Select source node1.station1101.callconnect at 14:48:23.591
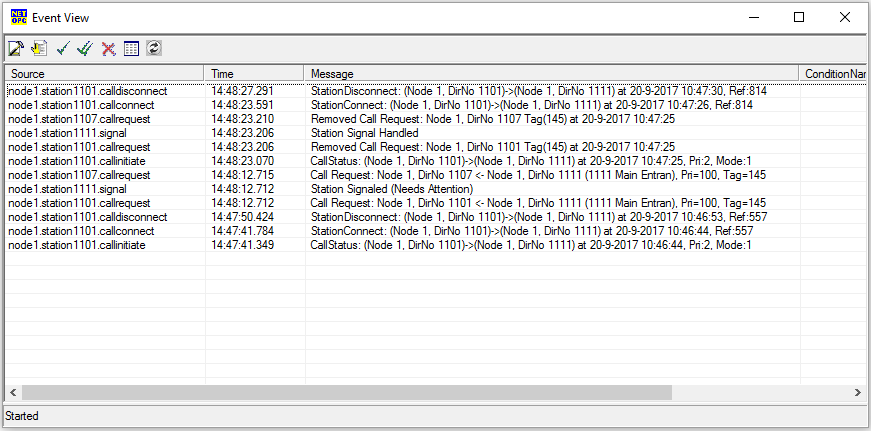871x431 pixels. [x=81, y=105]
